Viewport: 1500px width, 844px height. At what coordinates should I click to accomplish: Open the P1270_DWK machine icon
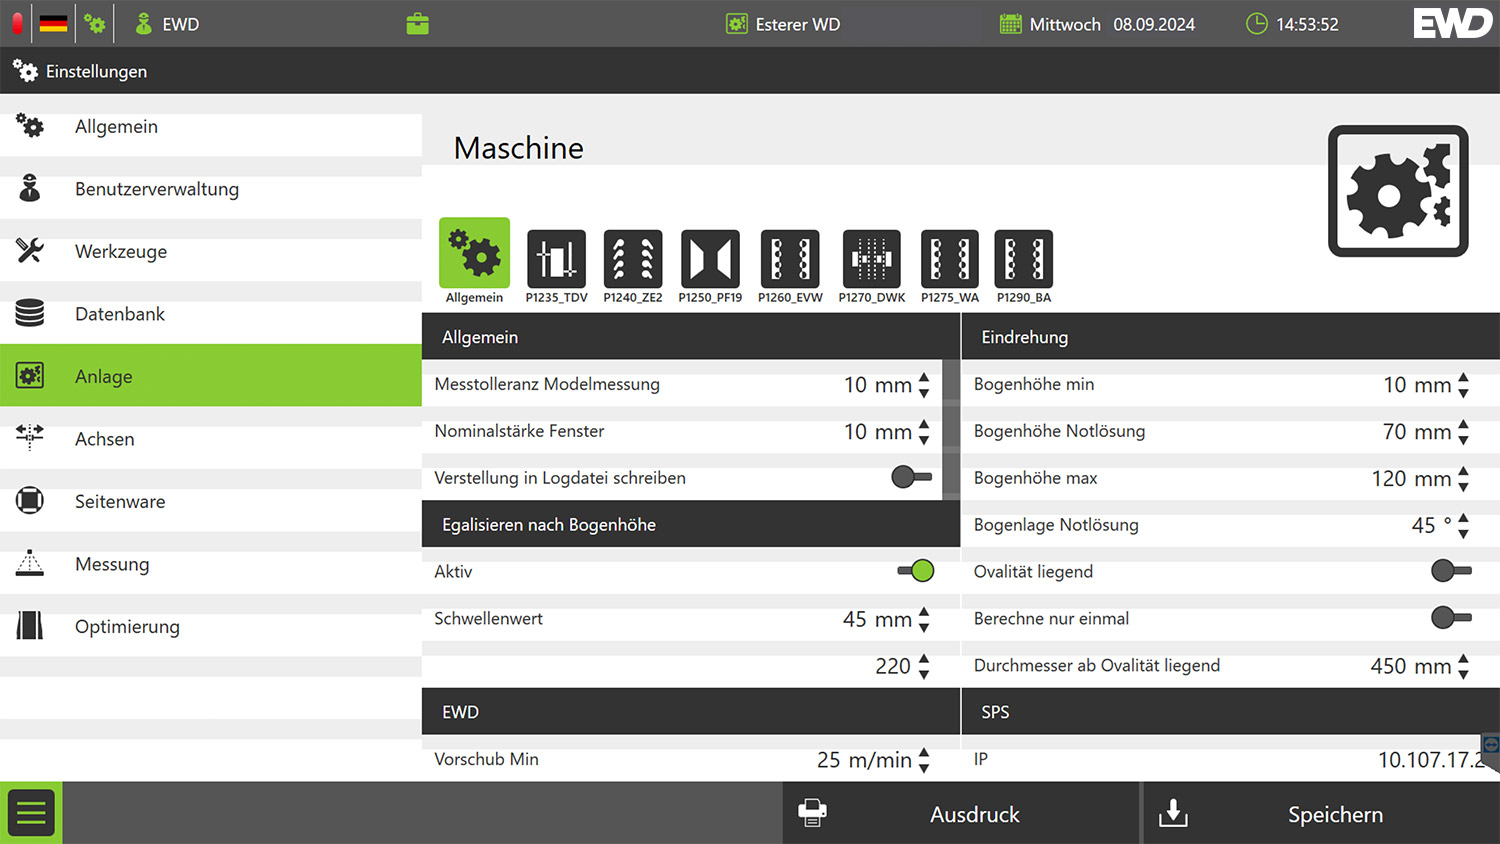coord(871,260)
